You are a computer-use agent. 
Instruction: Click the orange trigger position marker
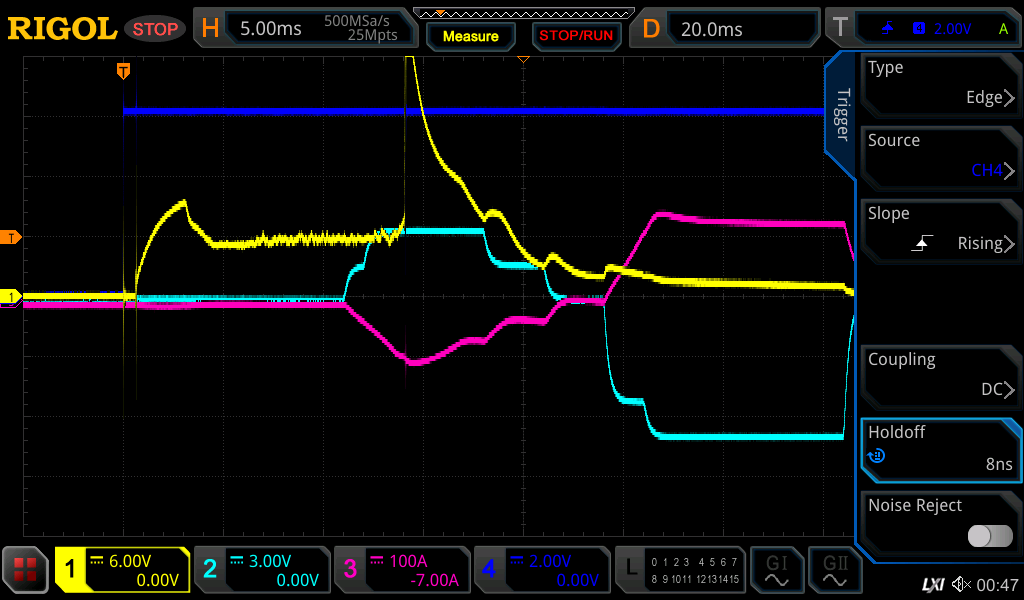[123, 70]
